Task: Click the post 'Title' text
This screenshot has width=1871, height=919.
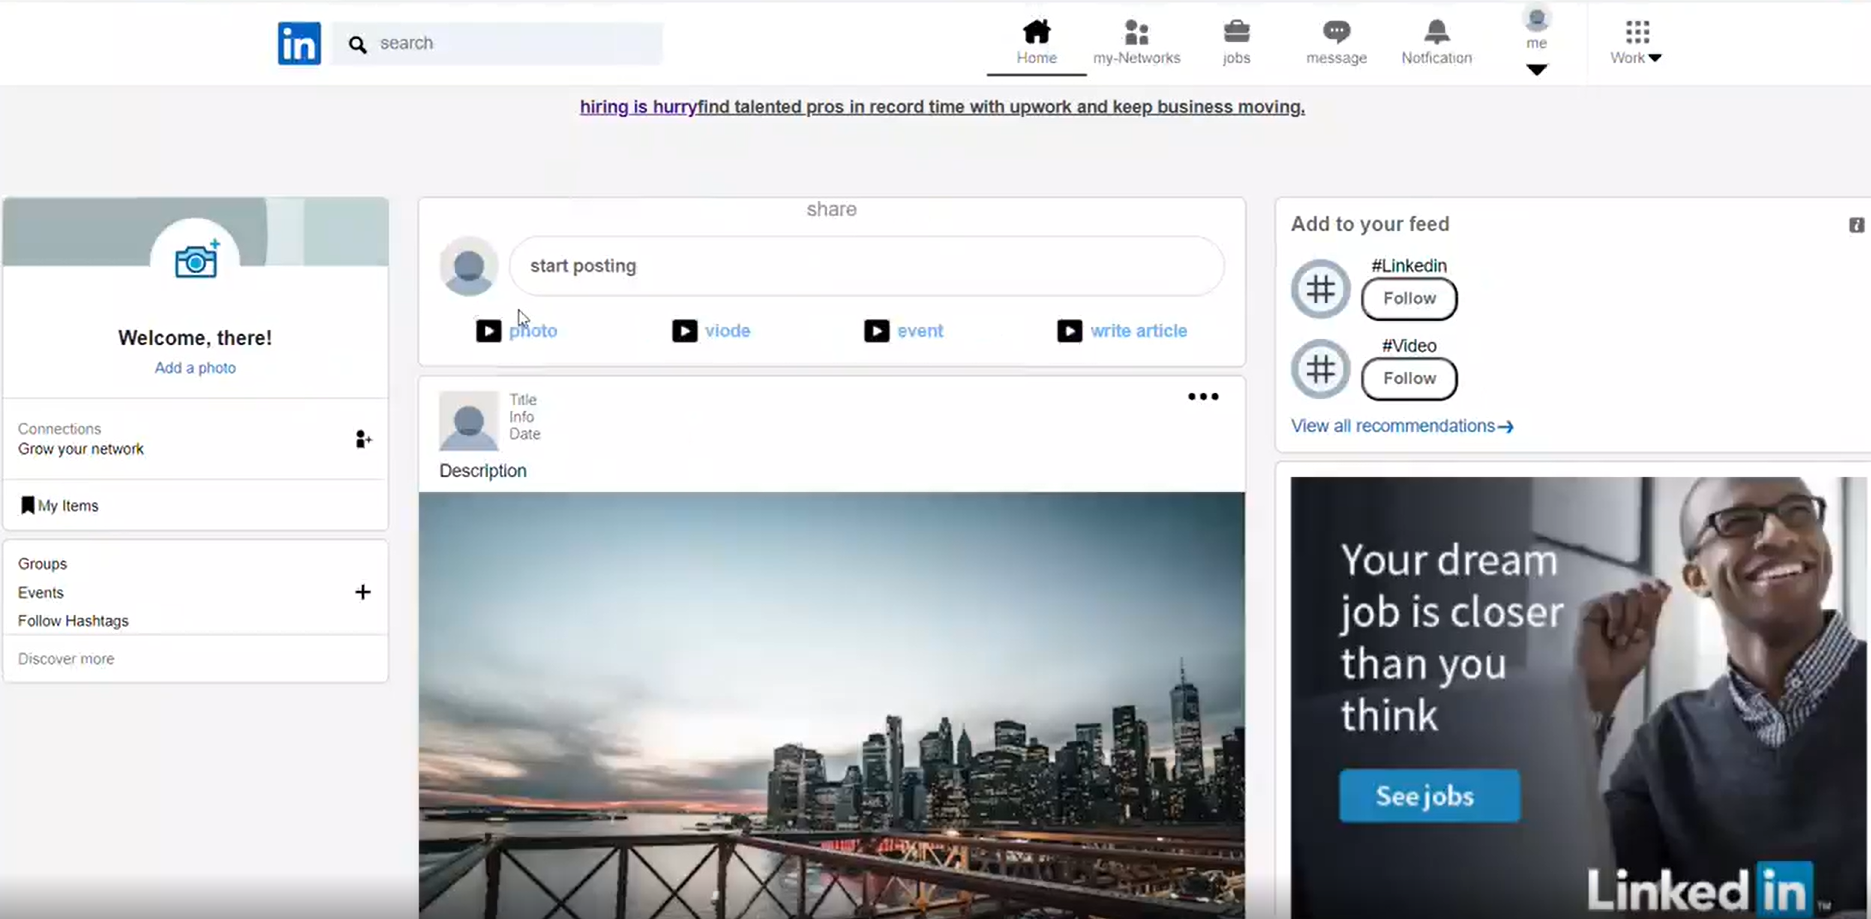Action: point(523,400)
